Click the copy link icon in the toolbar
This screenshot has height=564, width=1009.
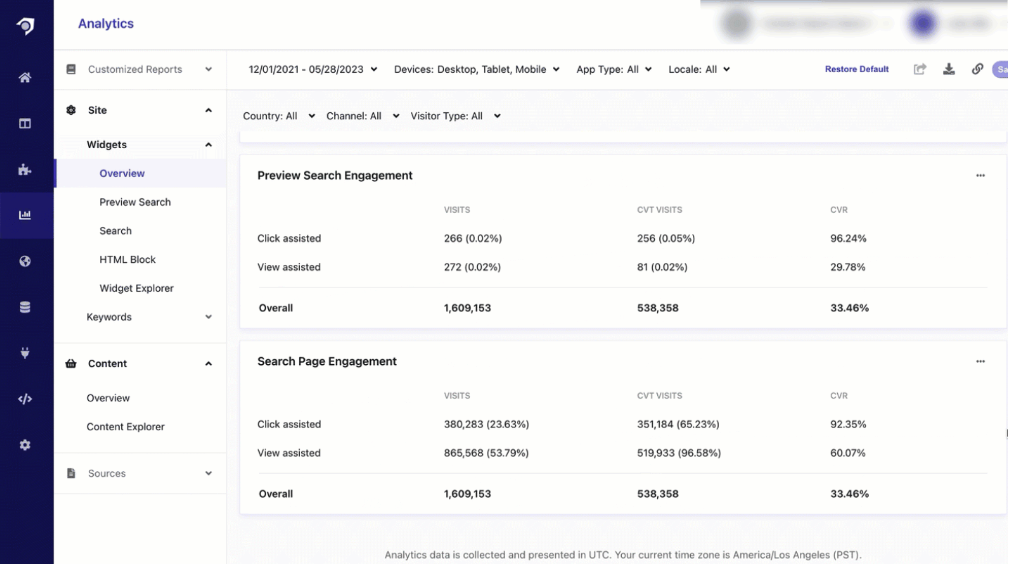click(x=977, y=69)
